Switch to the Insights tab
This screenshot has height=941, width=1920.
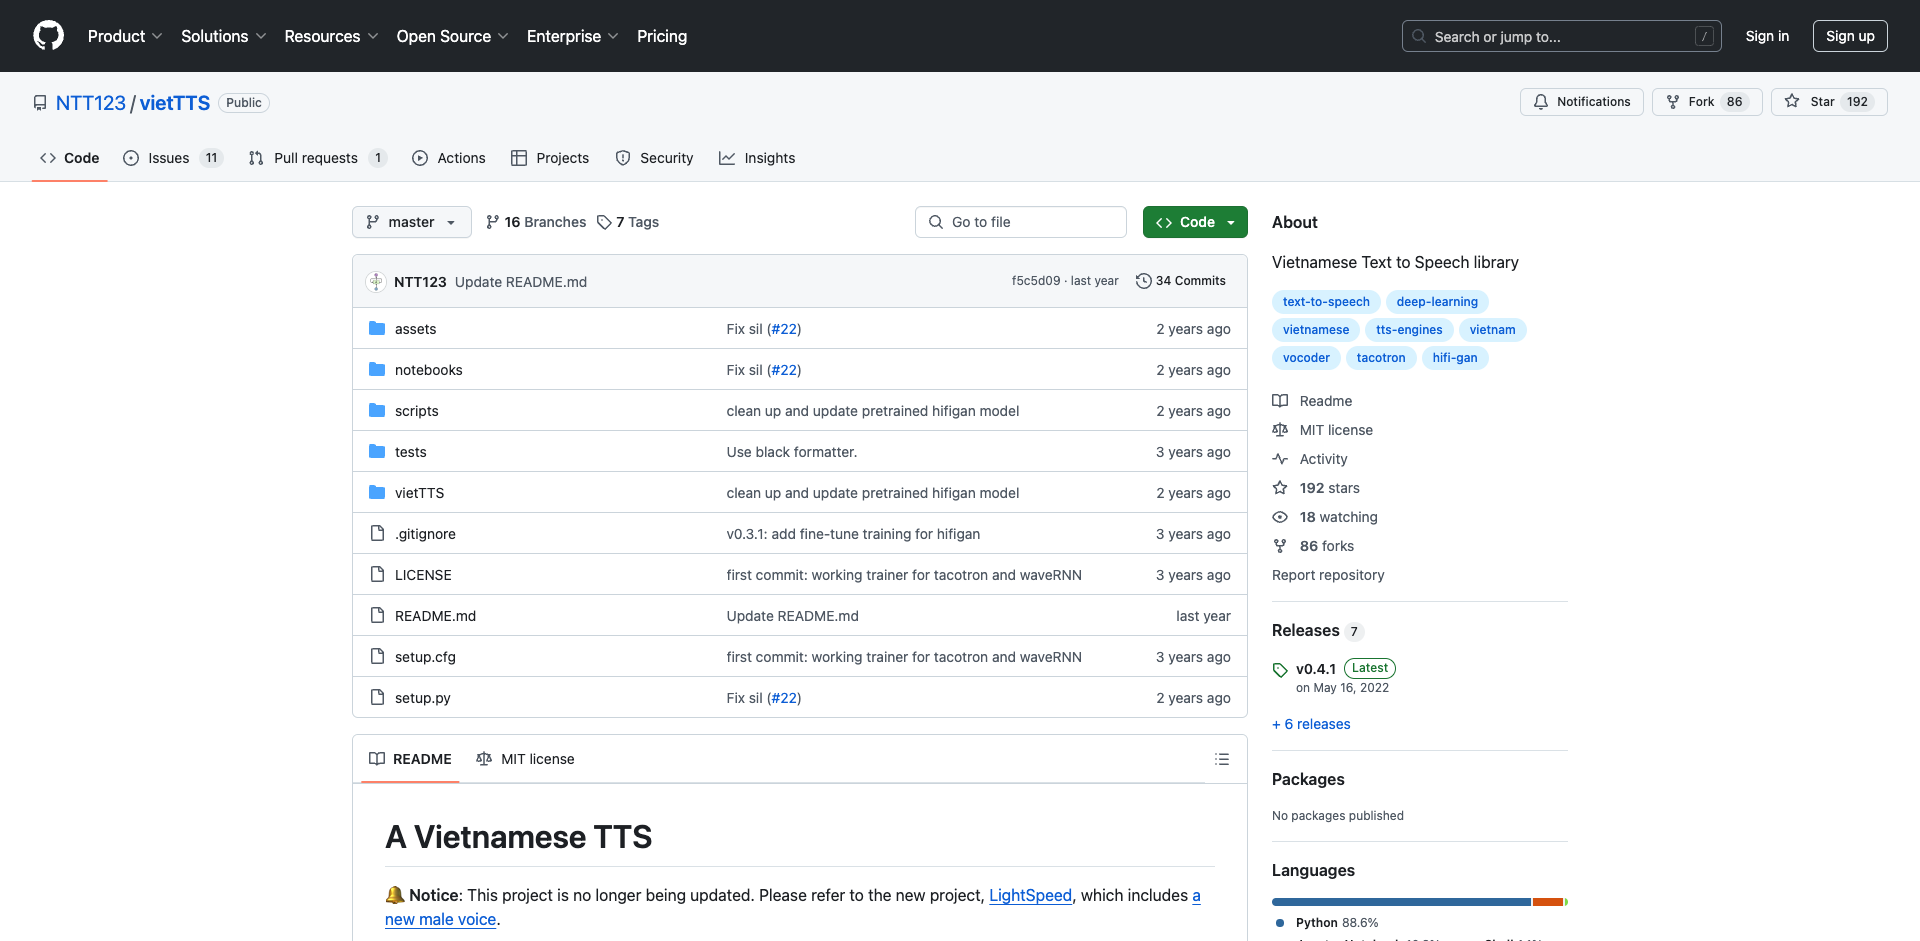coord(757,158)
